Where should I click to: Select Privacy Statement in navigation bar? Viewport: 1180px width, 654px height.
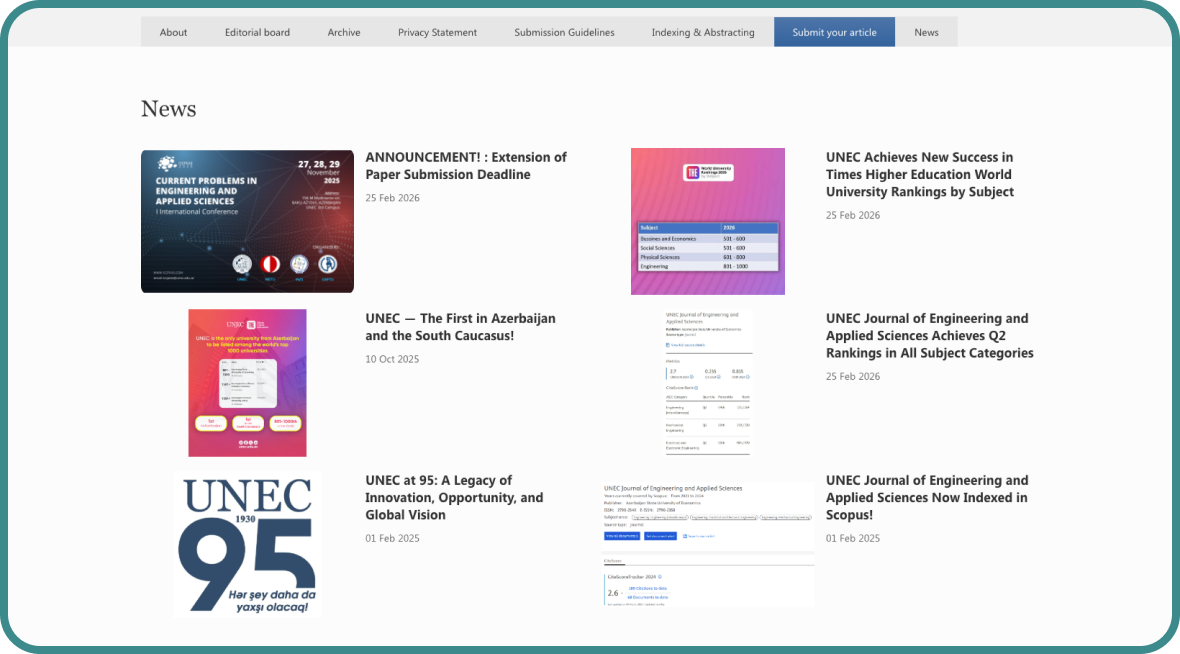437,32
